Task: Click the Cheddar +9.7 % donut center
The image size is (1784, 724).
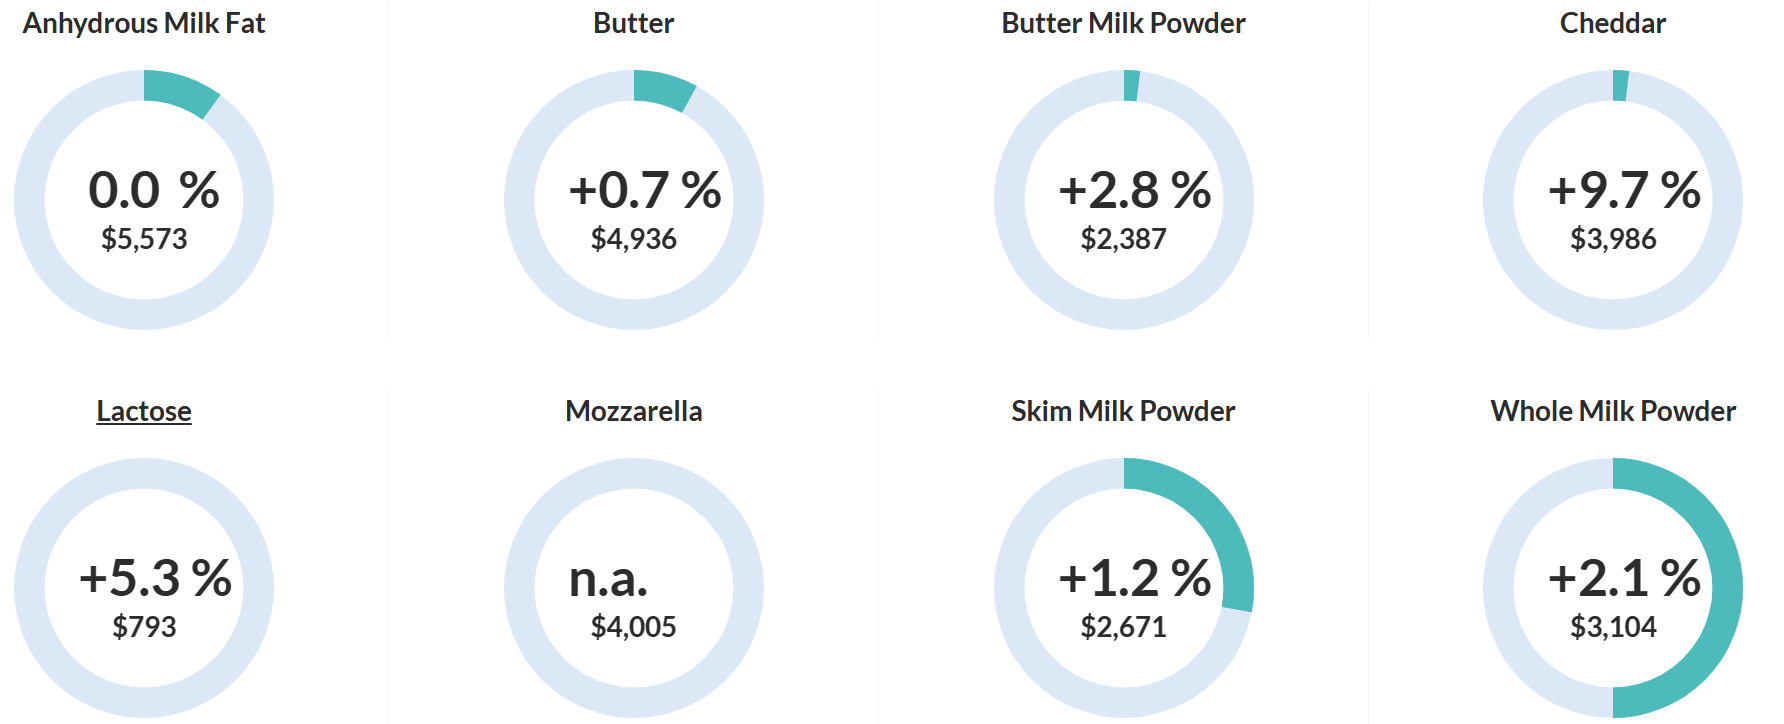Action: (x=1623, y=190)
